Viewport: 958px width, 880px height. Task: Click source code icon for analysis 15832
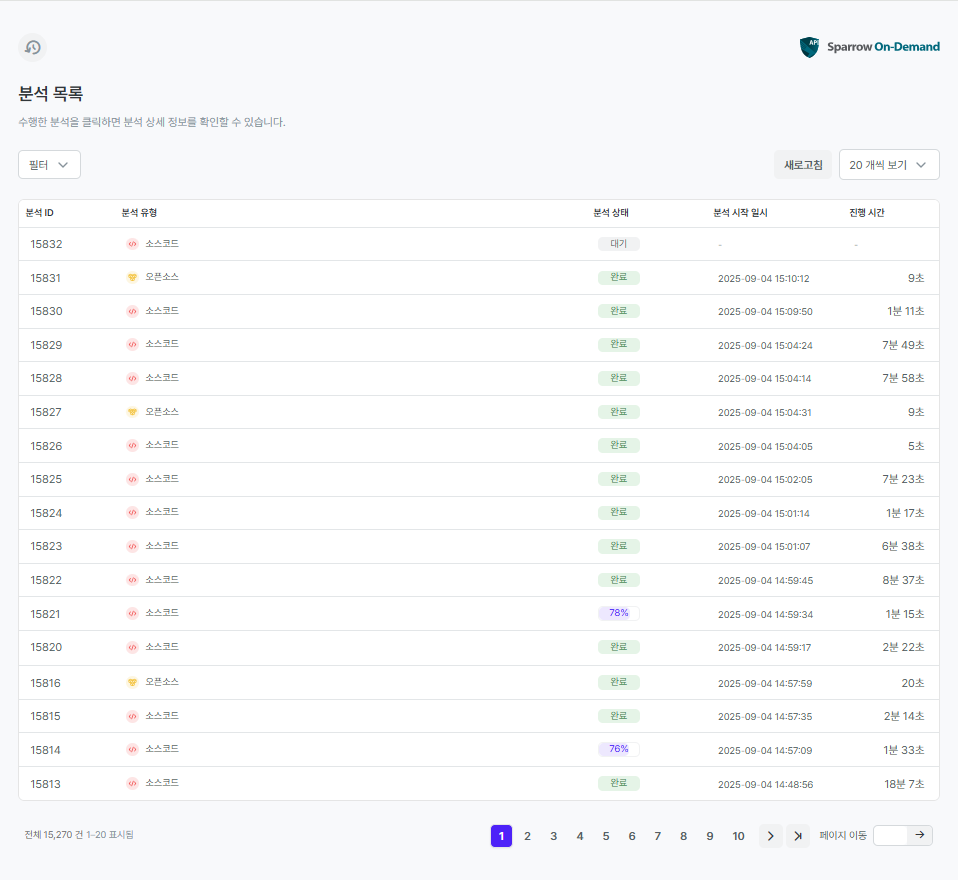132,244
